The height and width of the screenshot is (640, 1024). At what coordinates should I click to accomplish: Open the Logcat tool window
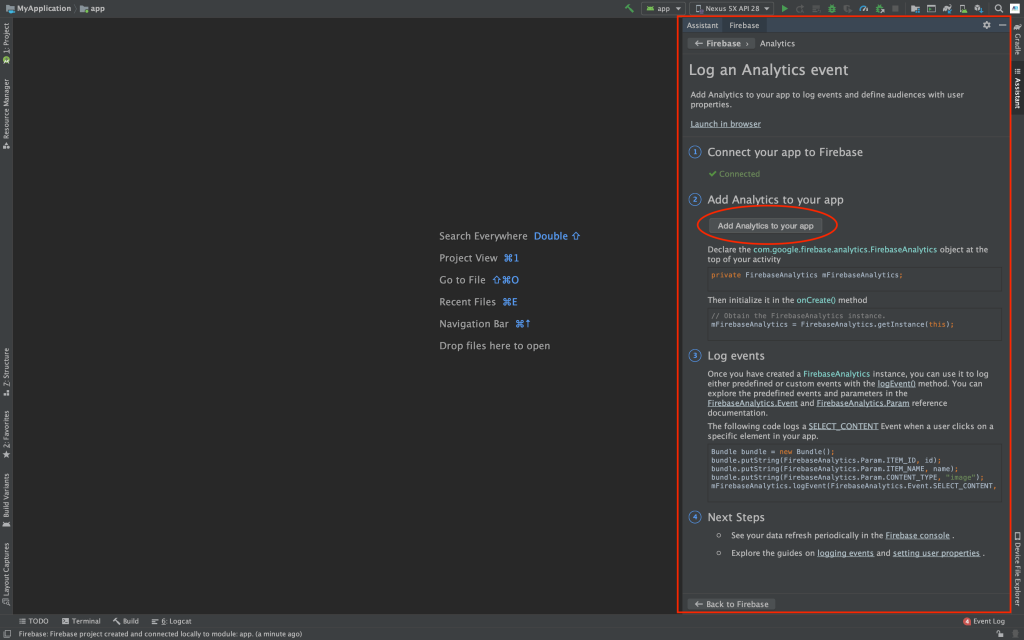(x=171, y=621)
